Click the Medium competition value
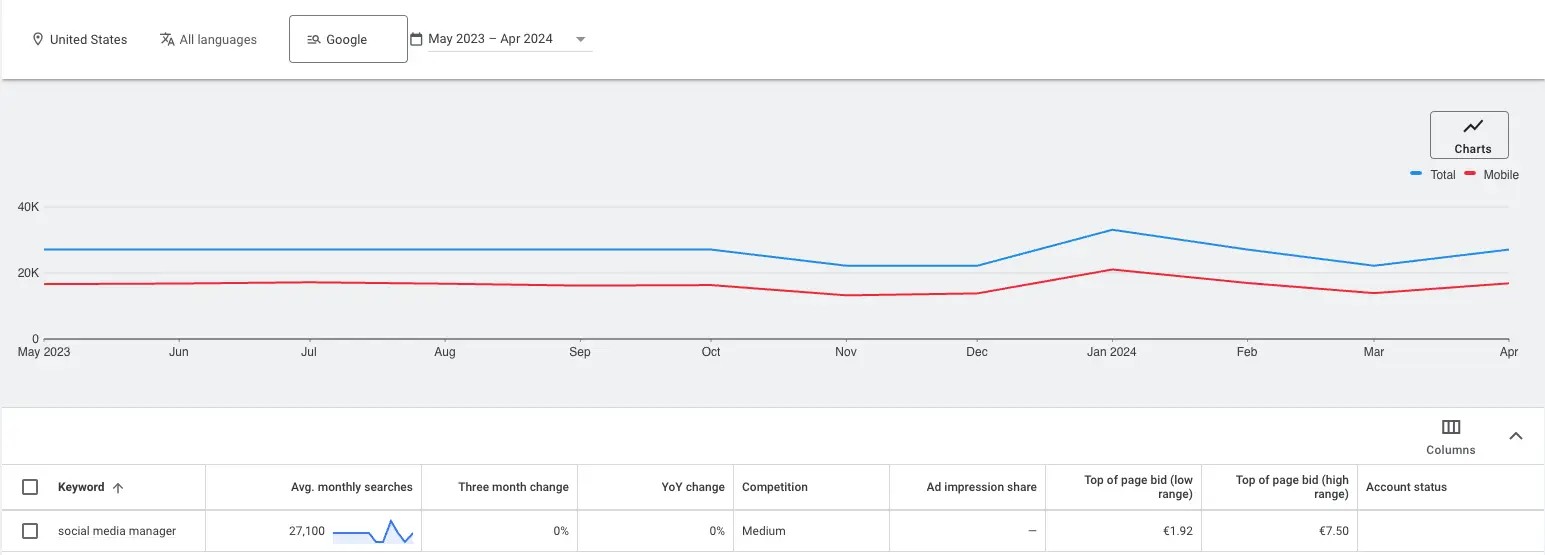The width and height of the screenshot is (1545, 555). pos(764,531)
